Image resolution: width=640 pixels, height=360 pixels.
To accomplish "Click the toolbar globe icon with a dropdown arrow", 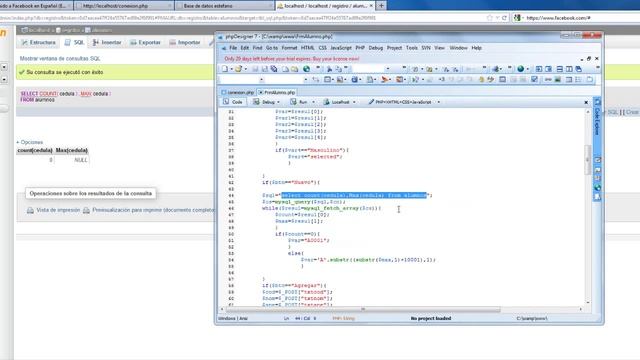I will click(520, 69).
